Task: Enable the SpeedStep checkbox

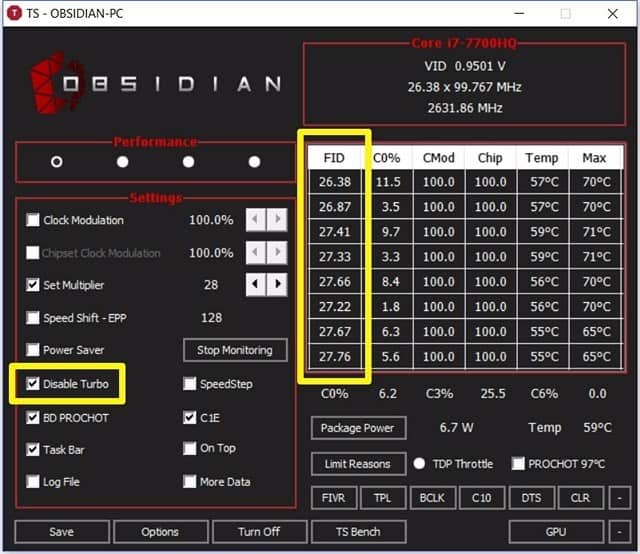Action: pyautogui.click(x=190, y=383)
